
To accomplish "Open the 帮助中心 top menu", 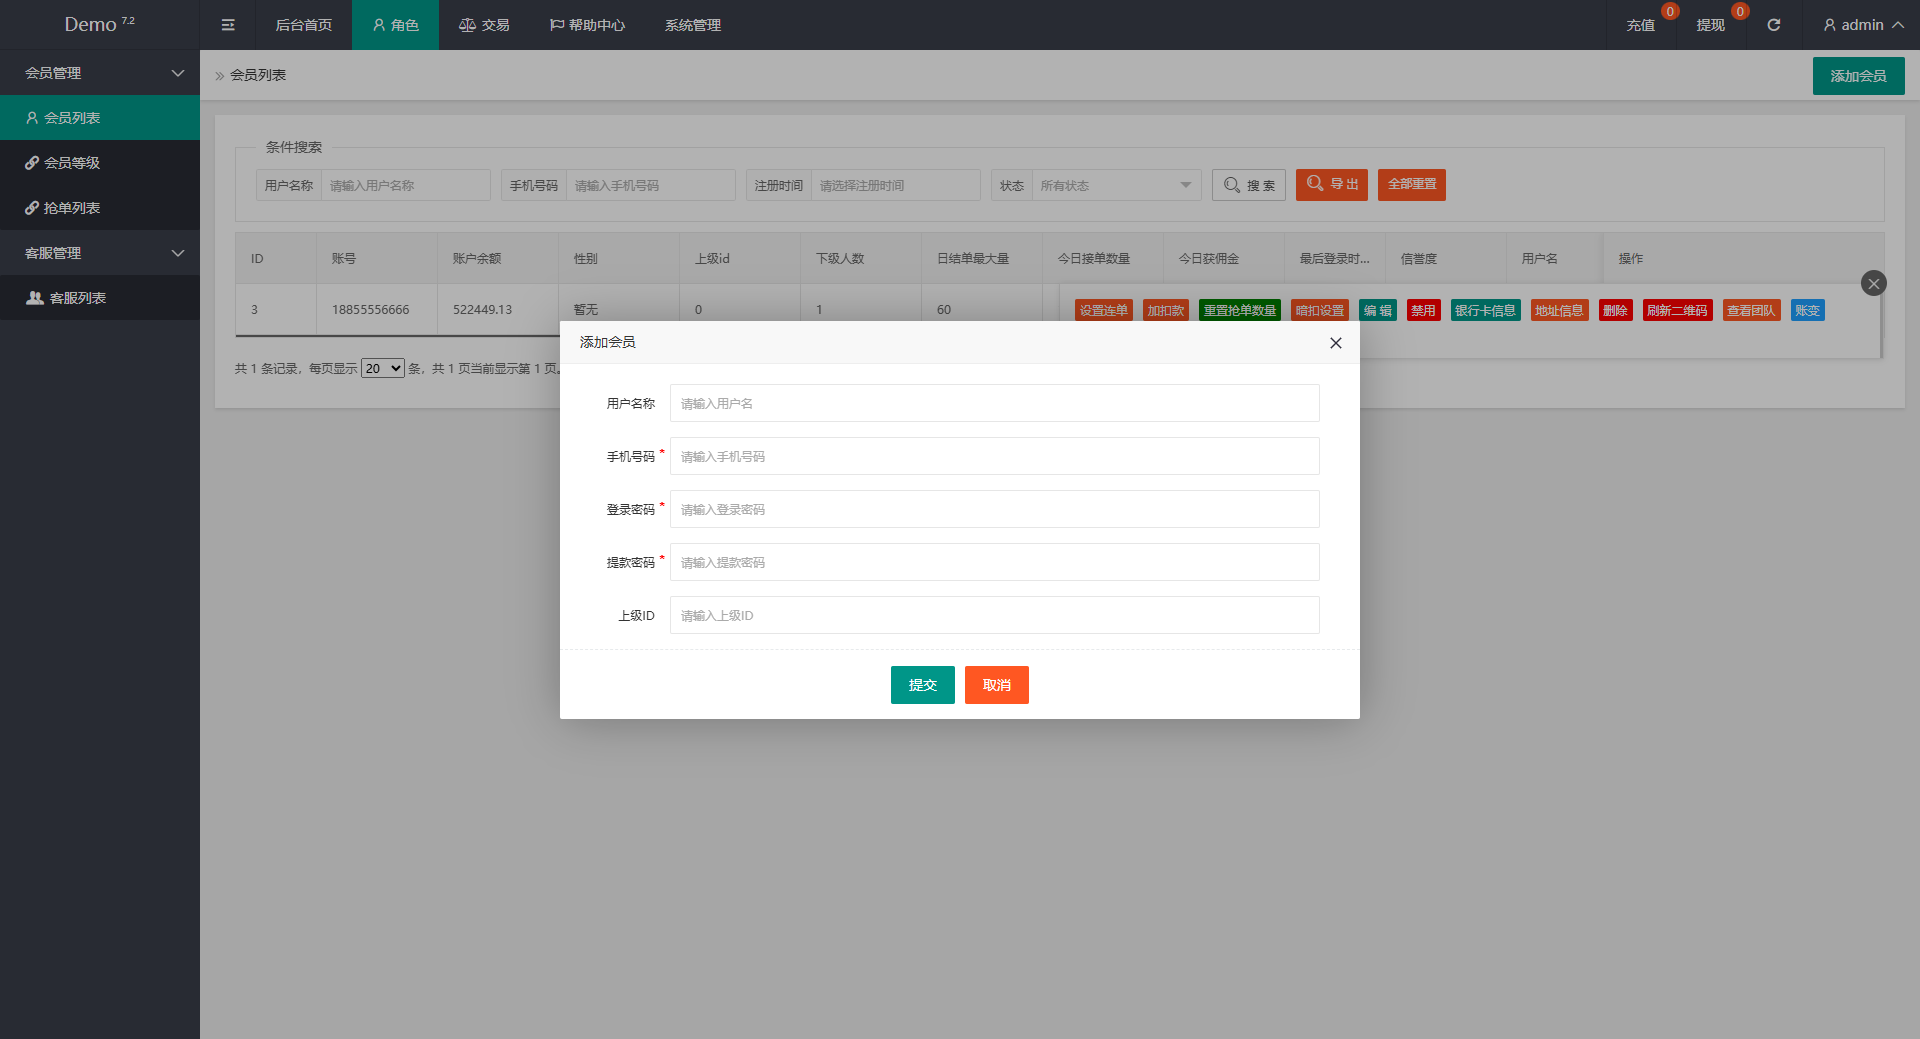I will 587,25.
